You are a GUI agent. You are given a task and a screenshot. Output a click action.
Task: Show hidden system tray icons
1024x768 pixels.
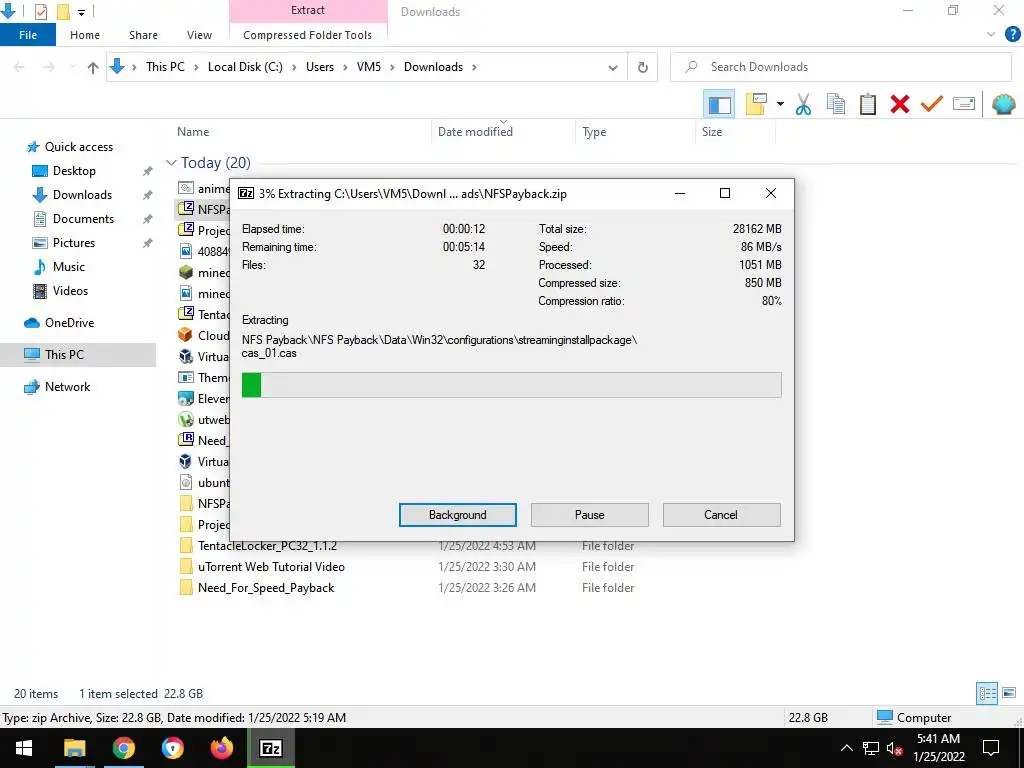tap(846, 748)
